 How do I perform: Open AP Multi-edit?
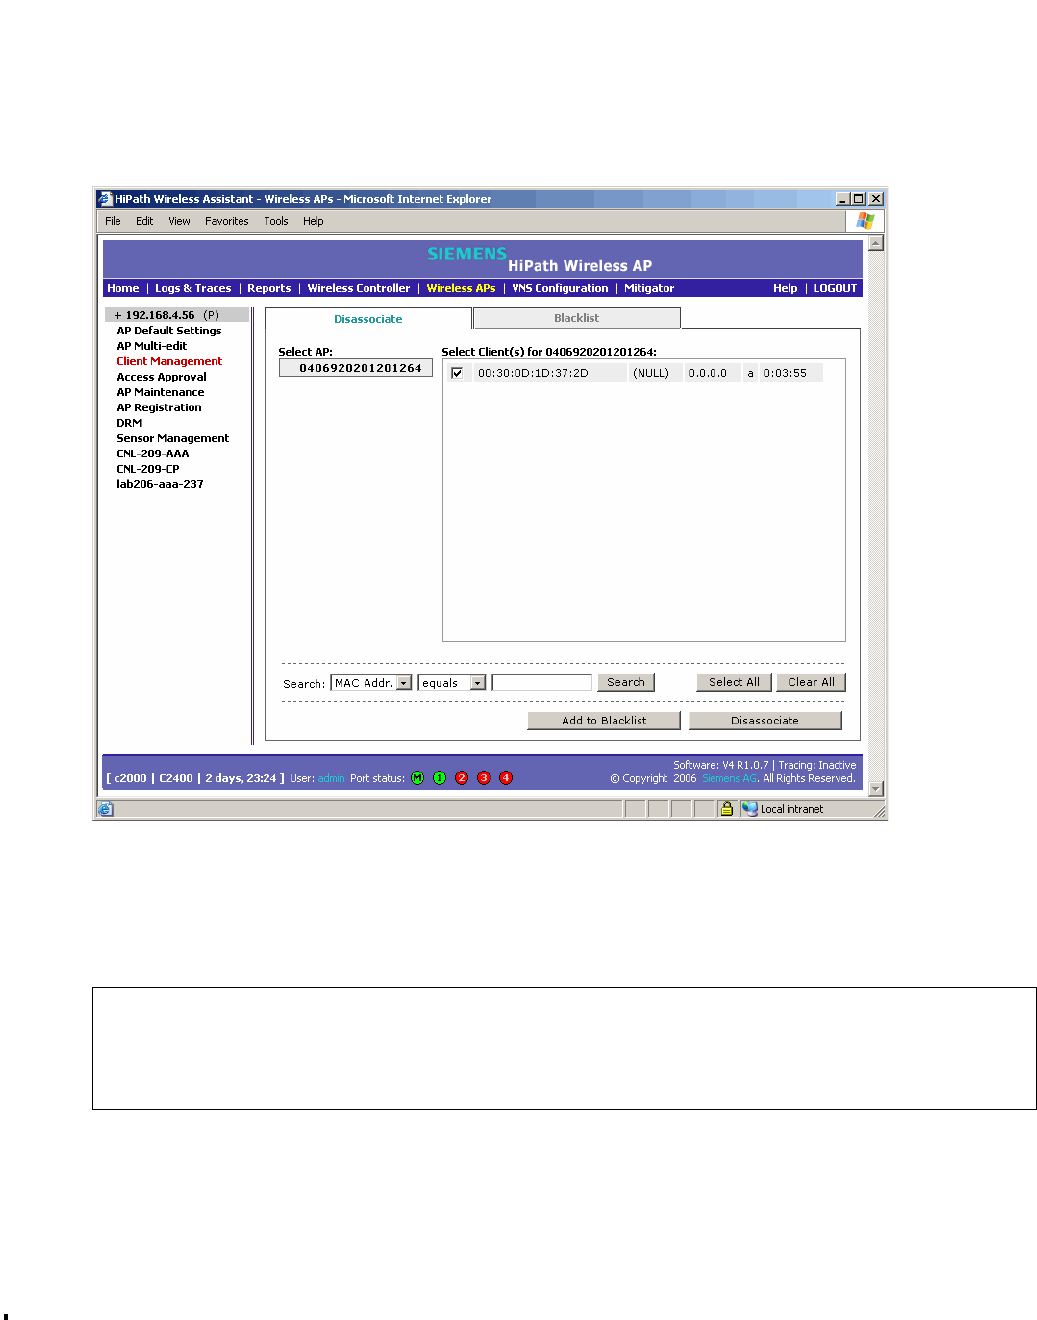[x=152, y=346]
